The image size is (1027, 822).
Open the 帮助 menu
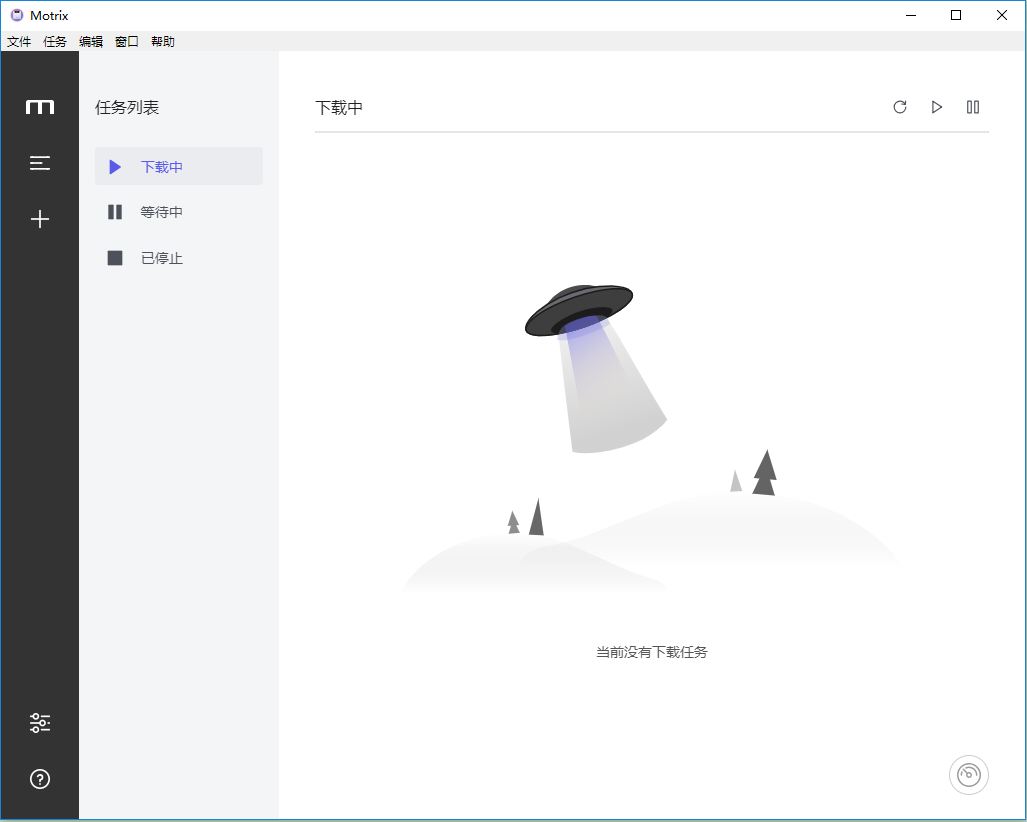(163, 41)
